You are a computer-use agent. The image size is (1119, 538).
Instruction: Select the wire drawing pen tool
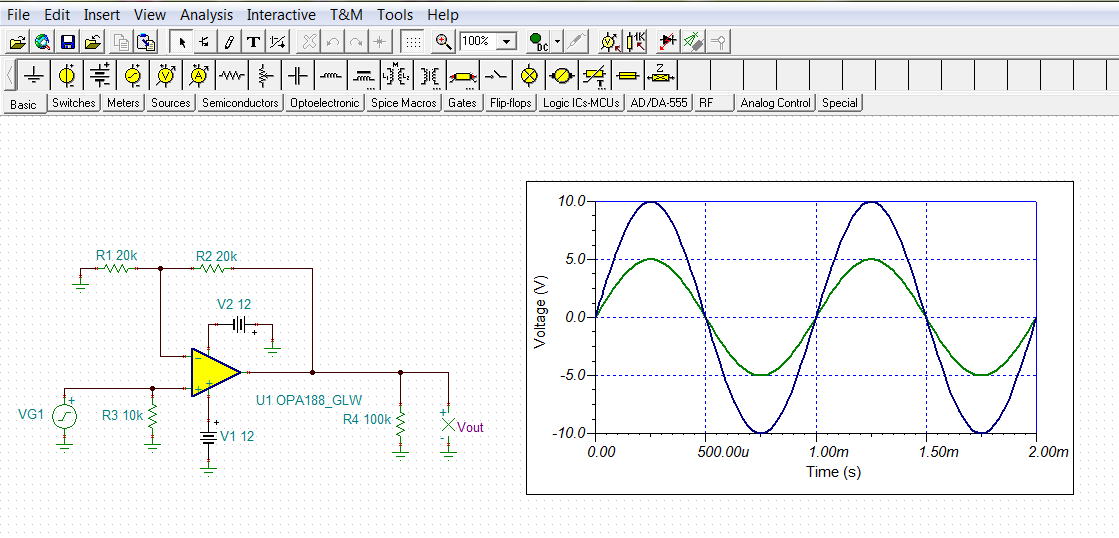point(229,42)
